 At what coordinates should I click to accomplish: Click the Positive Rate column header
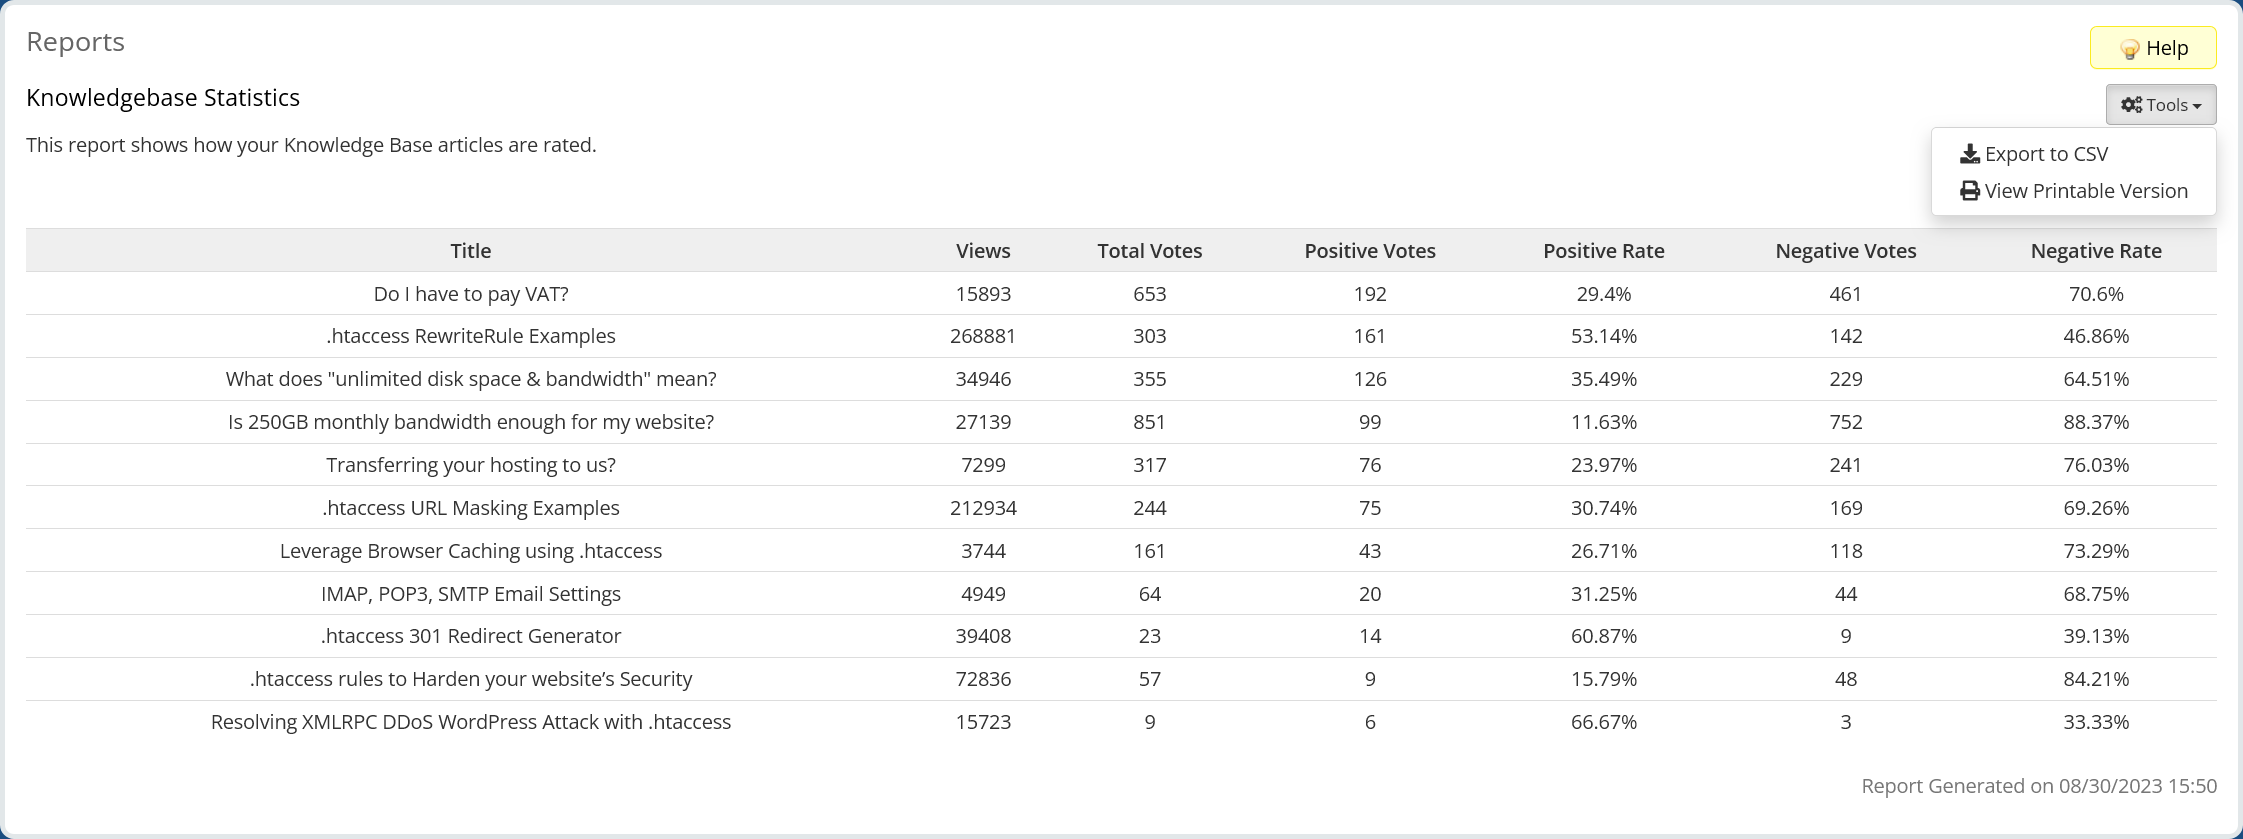1603,251
